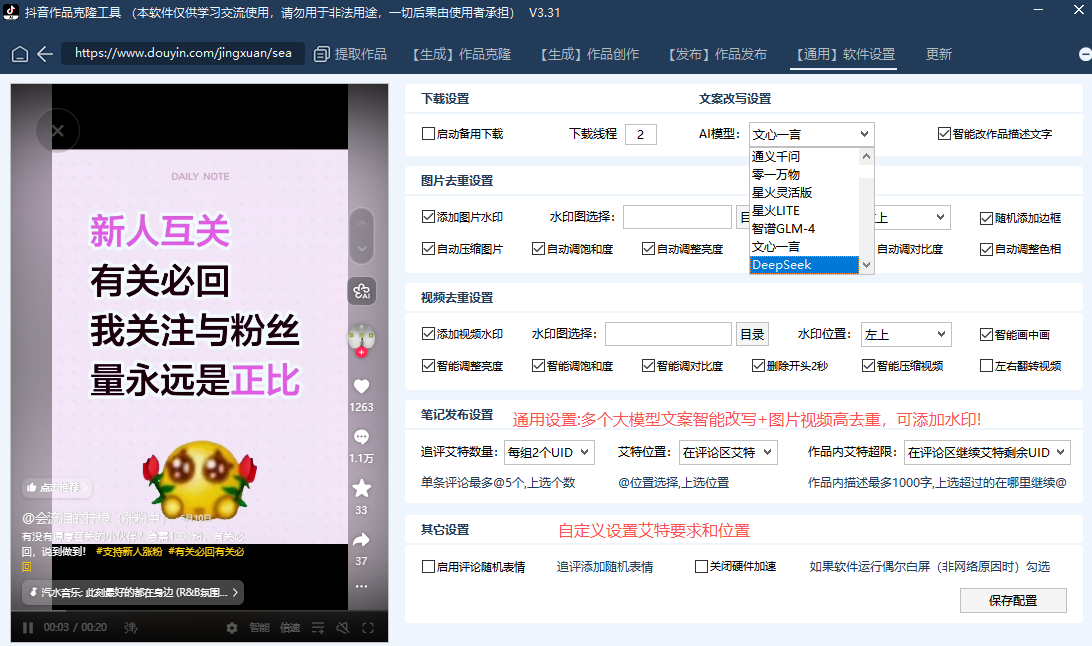The width and height of the screenshot is (1092, 646).
Task: Open the 【通用】软件设置 tab
Action: (845, 54)
